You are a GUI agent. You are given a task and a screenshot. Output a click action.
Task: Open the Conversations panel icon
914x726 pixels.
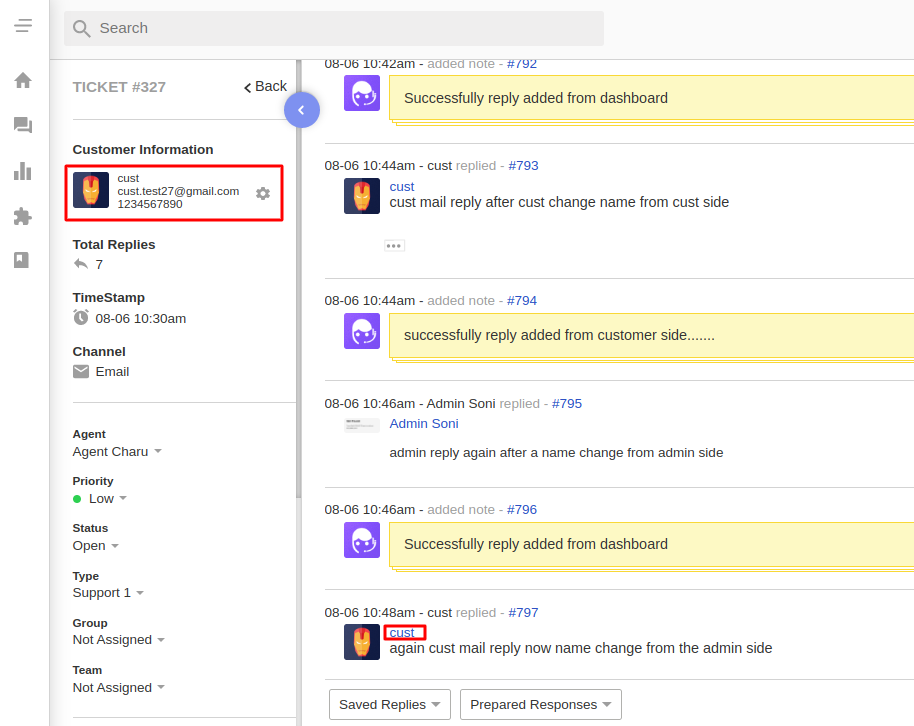22,125
